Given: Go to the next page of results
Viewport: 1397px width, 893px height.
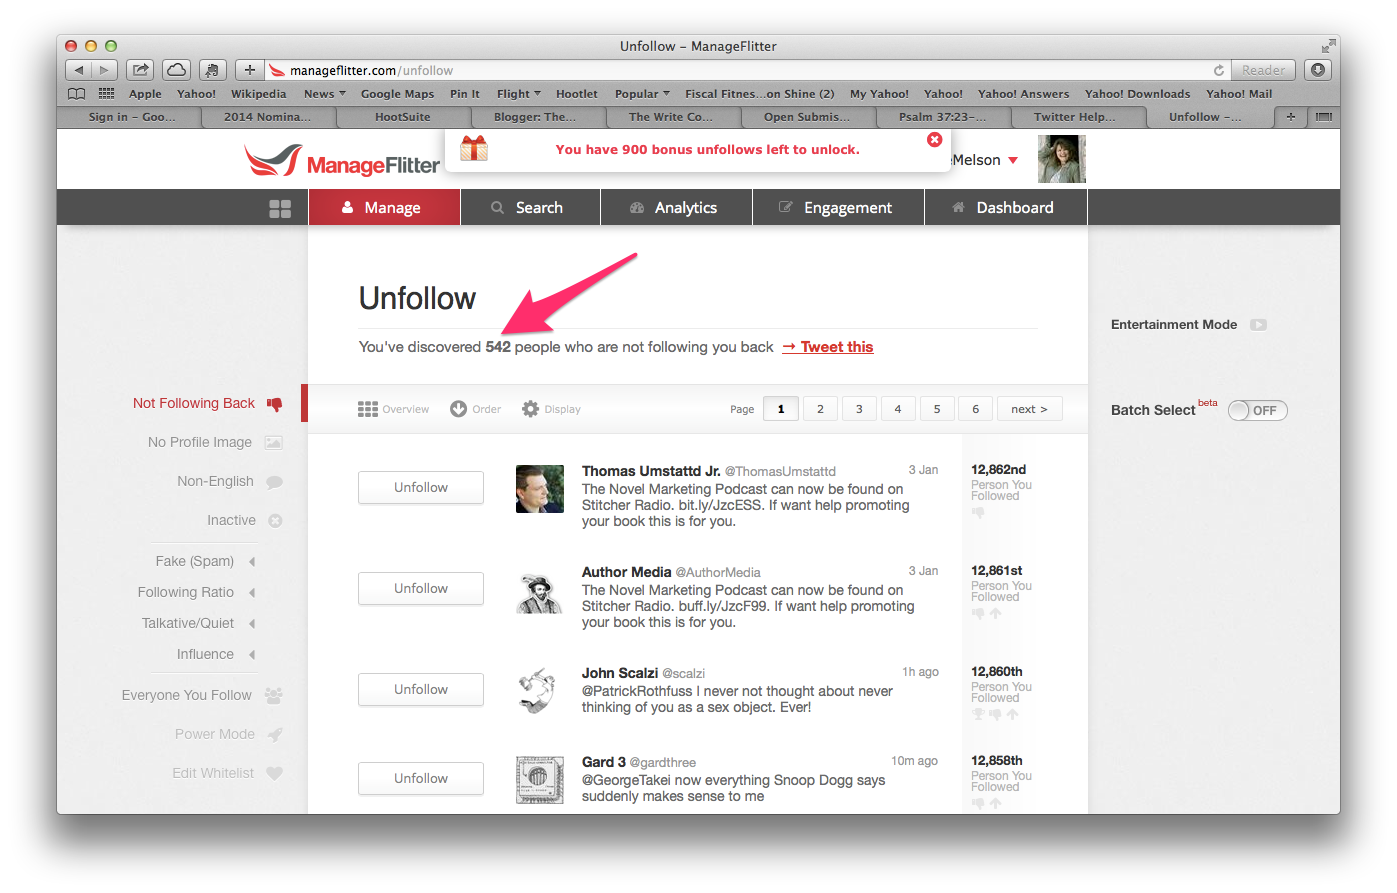Looking at the screenshot, I should tap(1029, 409).
